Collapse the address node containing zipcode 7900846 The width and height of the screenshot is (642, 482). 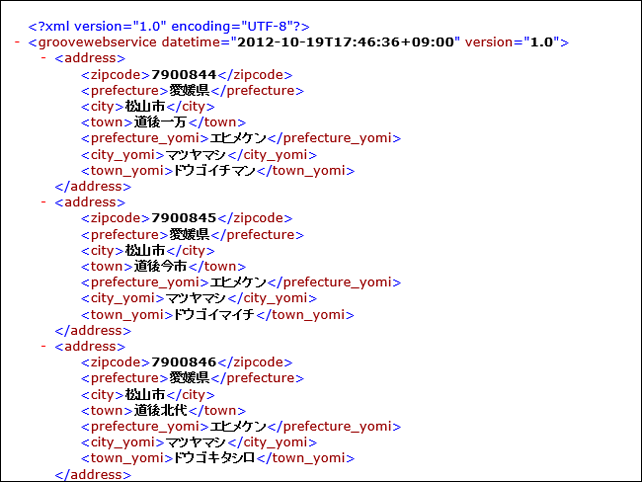coord(43,346)
